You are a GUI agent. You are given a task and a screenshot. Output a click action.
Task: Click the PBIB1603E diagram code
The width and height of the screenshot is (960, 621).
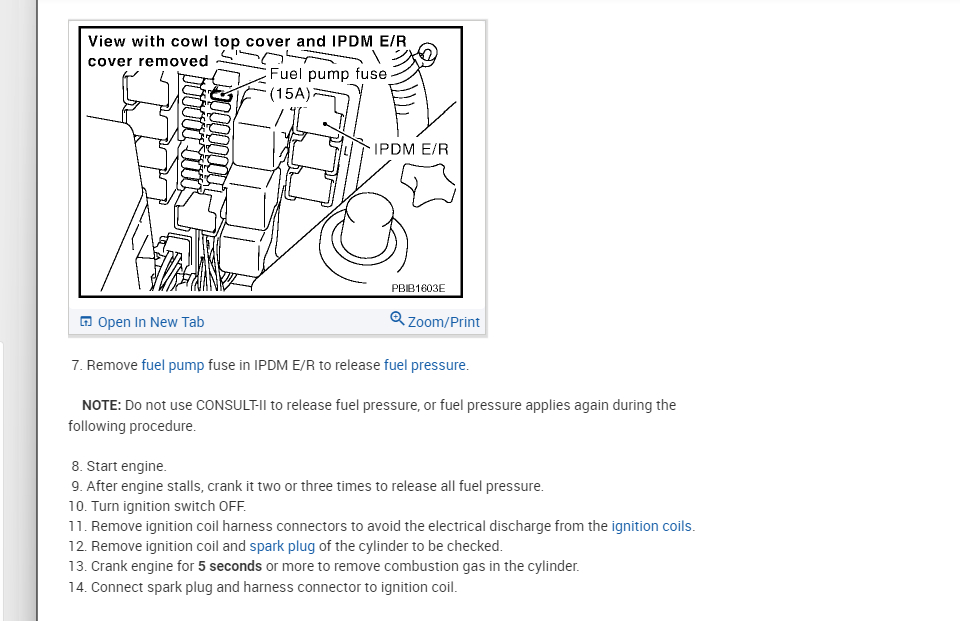(418, 288)
